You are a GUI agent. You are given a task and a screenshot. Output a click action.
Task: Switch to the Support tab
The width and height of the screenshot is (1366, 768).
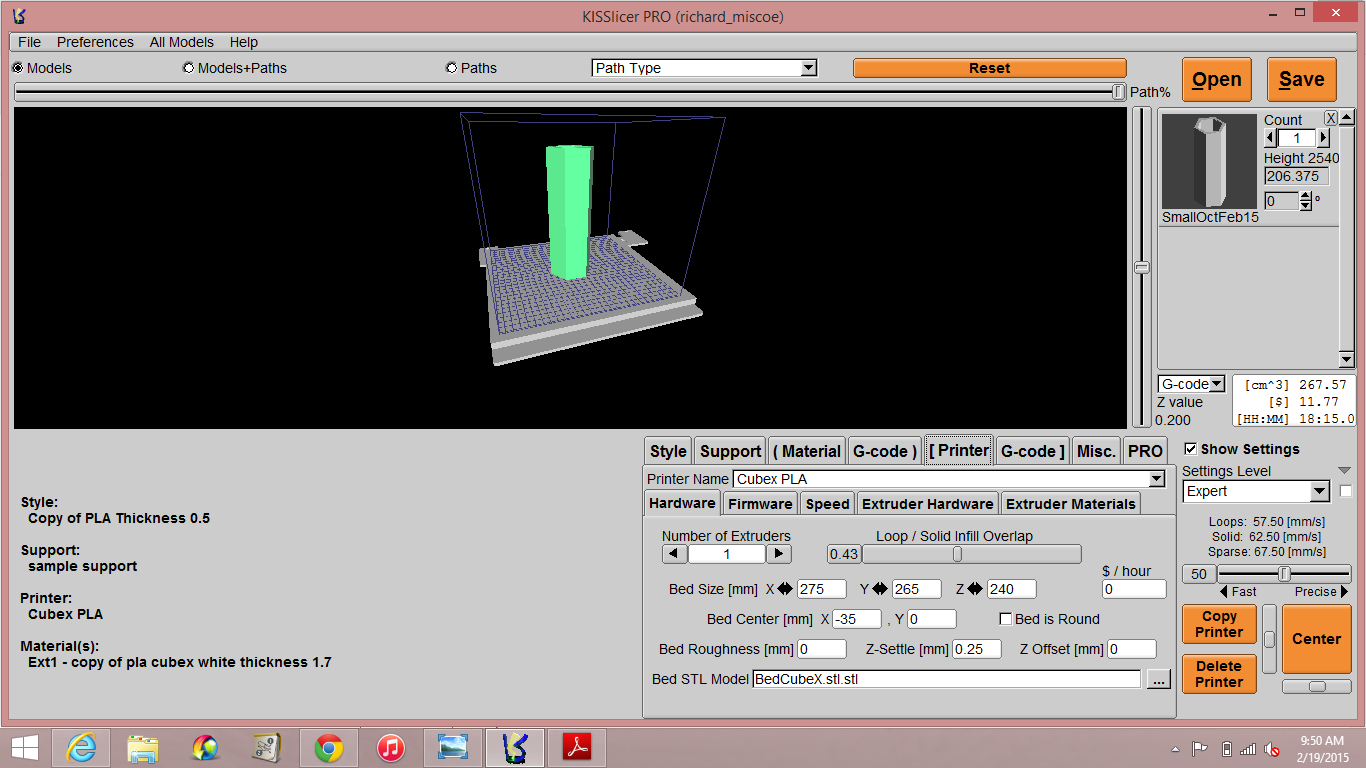(x=730, y=451)
